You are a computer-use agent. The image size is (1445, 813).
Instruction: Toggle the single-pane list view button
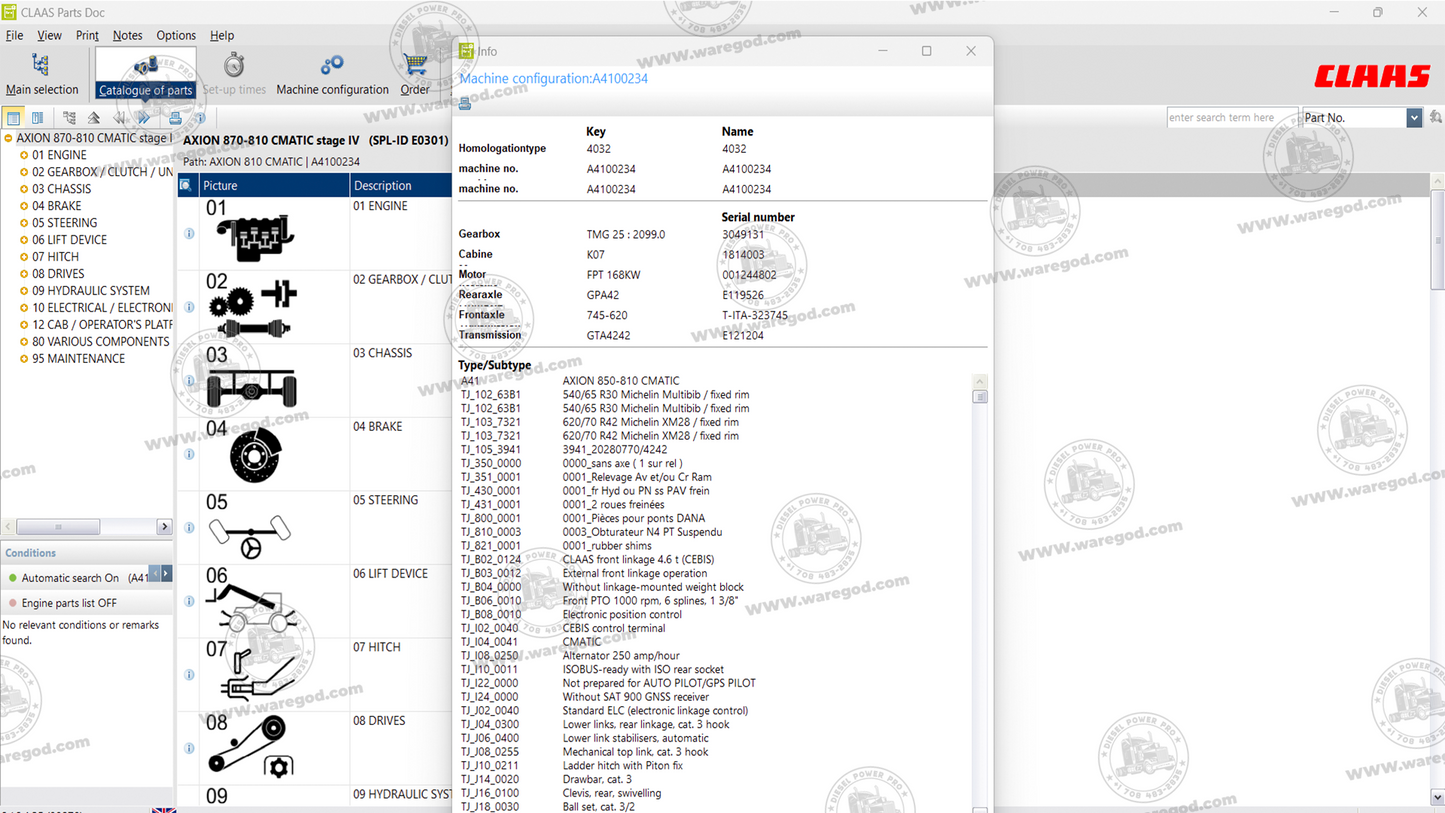[x=13, y=118]
